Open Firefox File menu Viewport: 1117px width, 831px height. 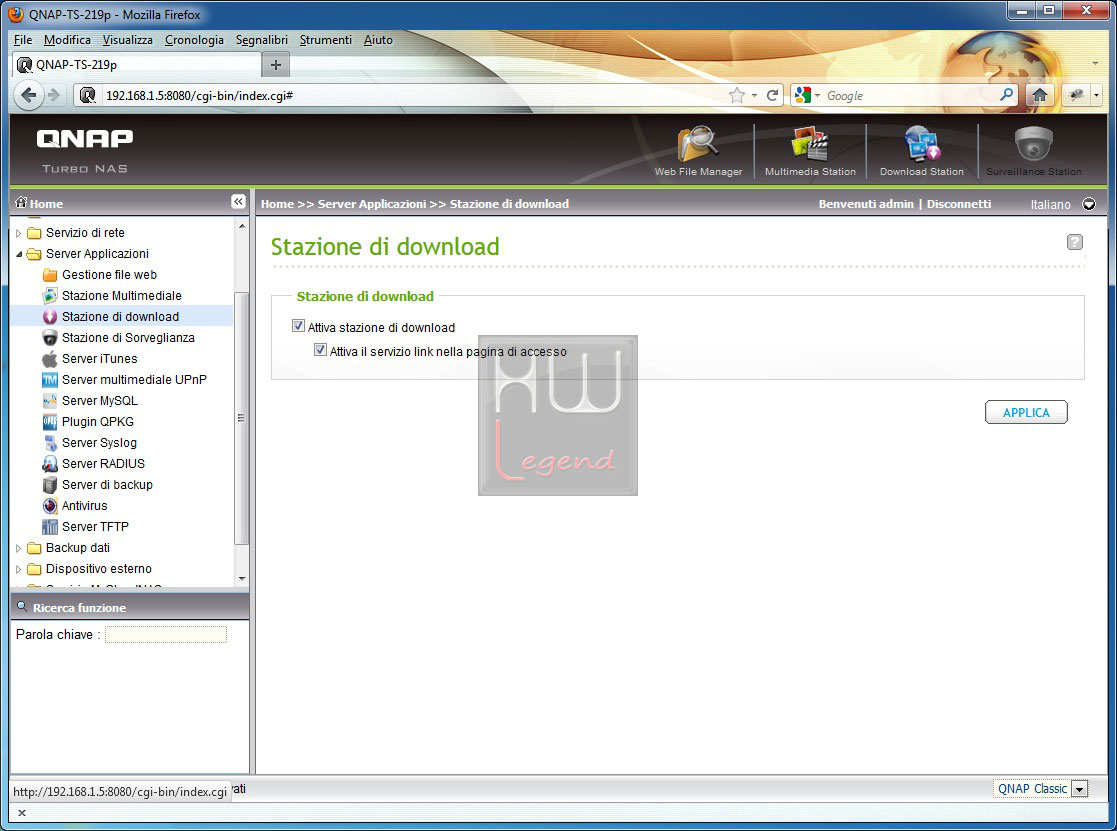pyautogui.click(x=23, y=40)
